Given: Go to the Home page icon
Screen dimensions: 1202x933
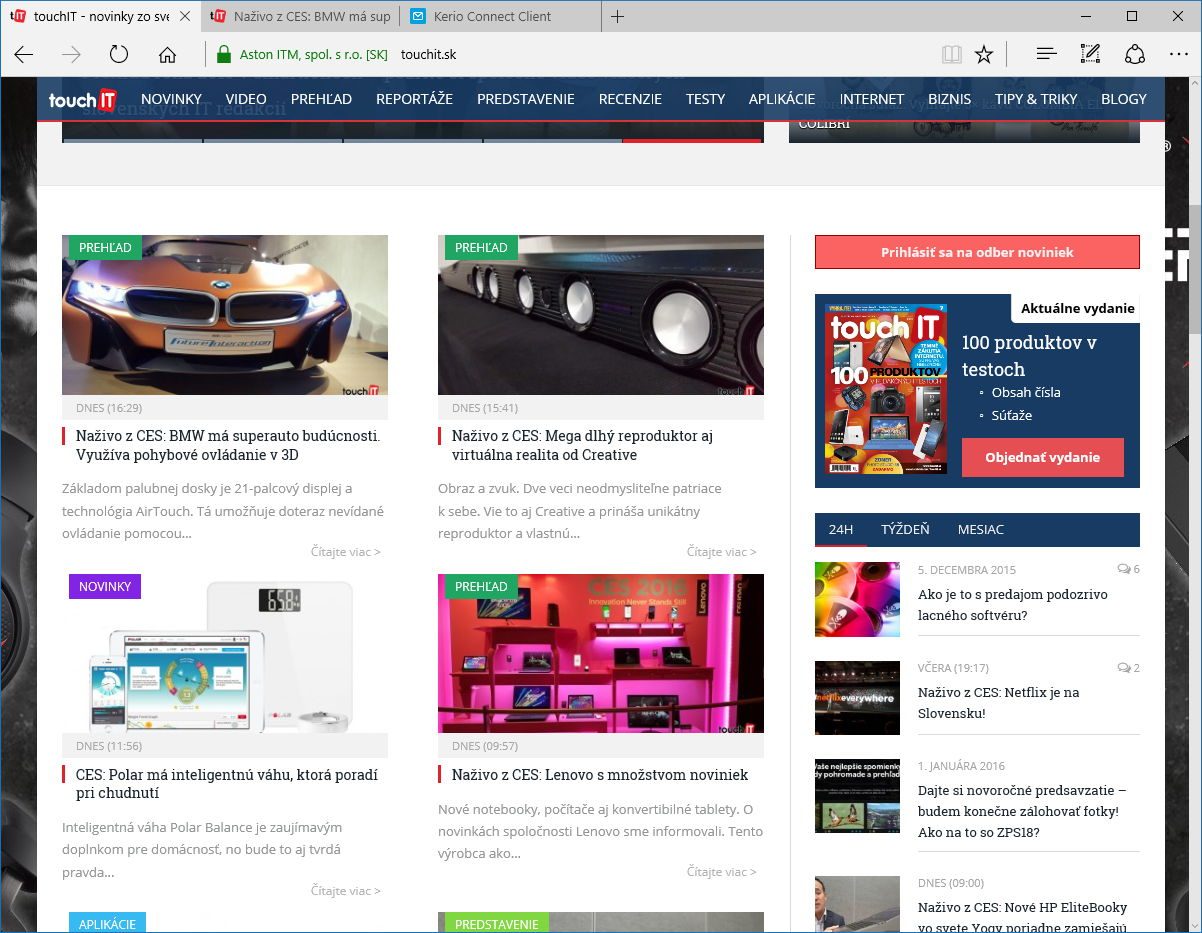Looking at the screenshot, I should tap(167, 55).
